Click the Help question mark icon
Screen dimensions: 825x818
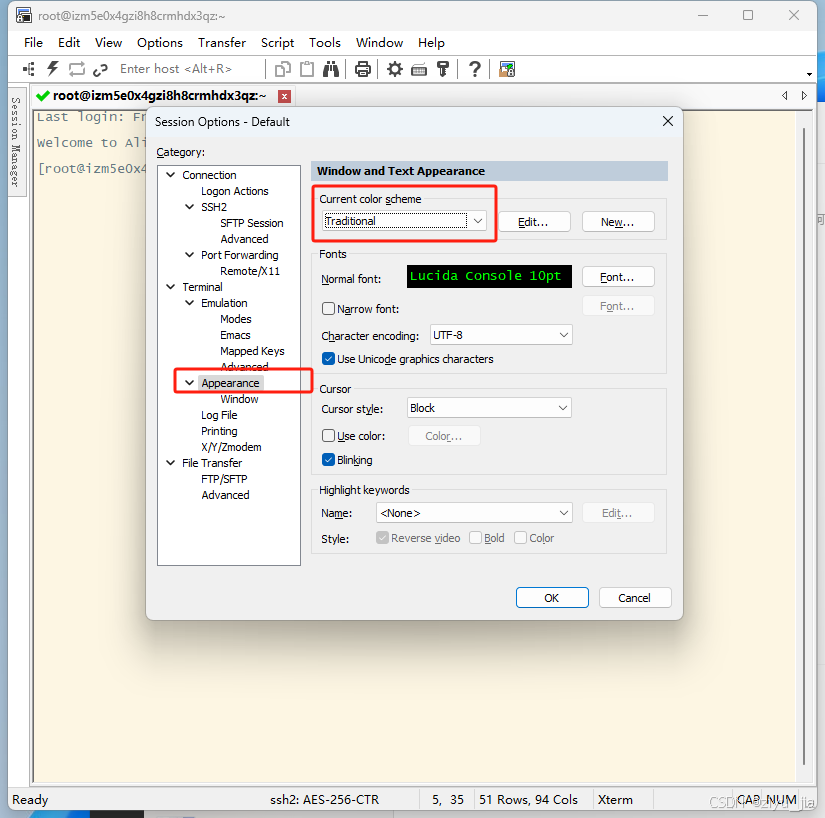pyautogui.click(x=475, y=69)
